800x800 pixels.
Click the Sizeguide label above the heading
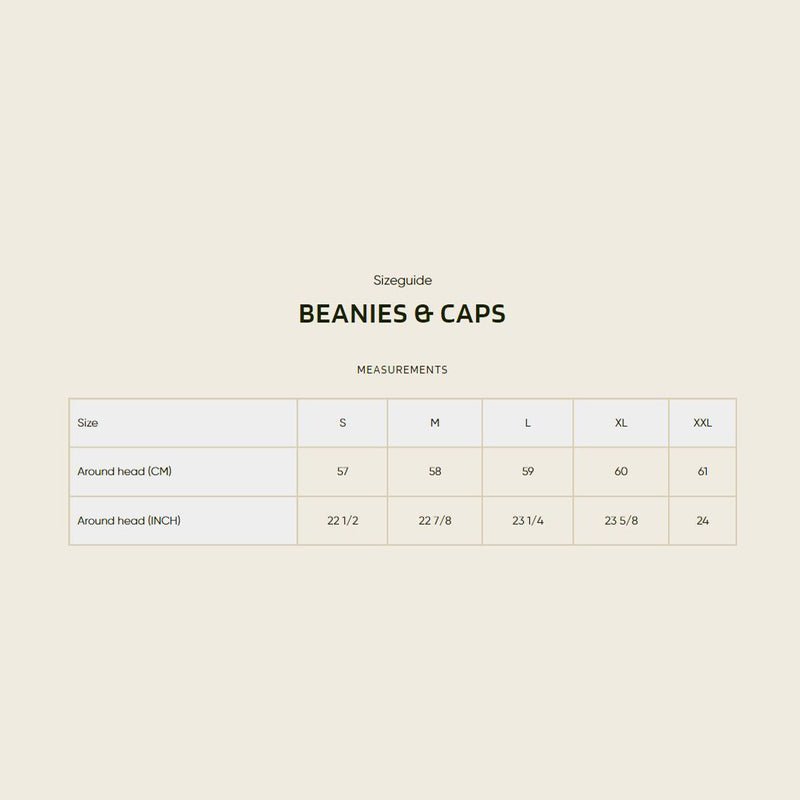click(402, 281)
